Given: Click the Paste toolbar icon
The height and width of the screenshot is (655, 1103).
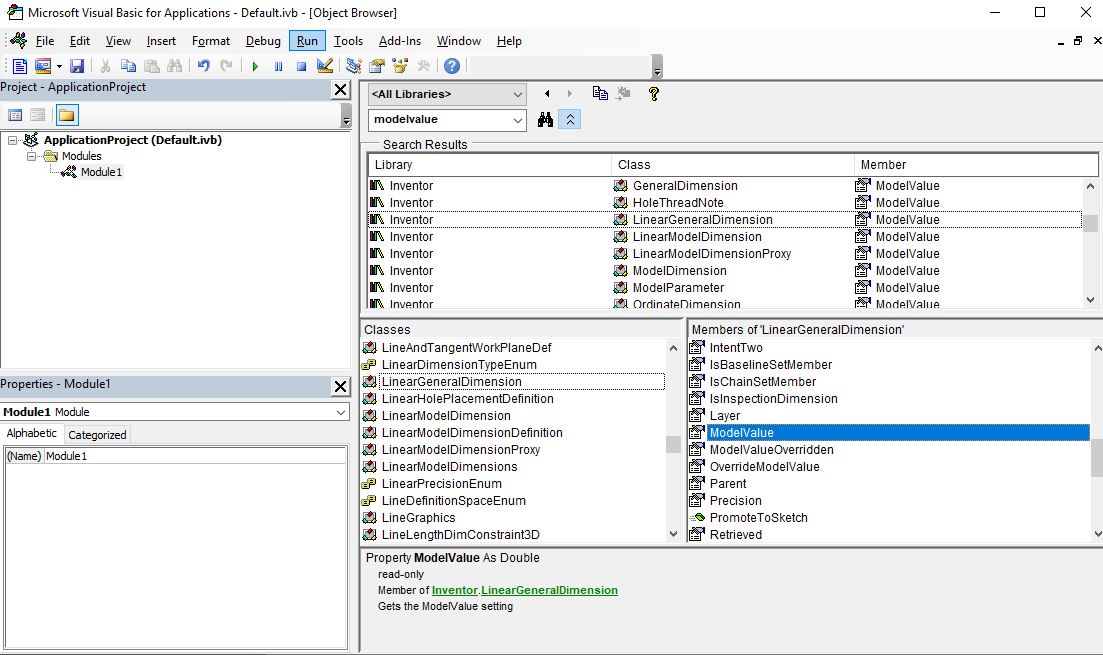Looking at the screenshot, I should [x=151, y=66].
